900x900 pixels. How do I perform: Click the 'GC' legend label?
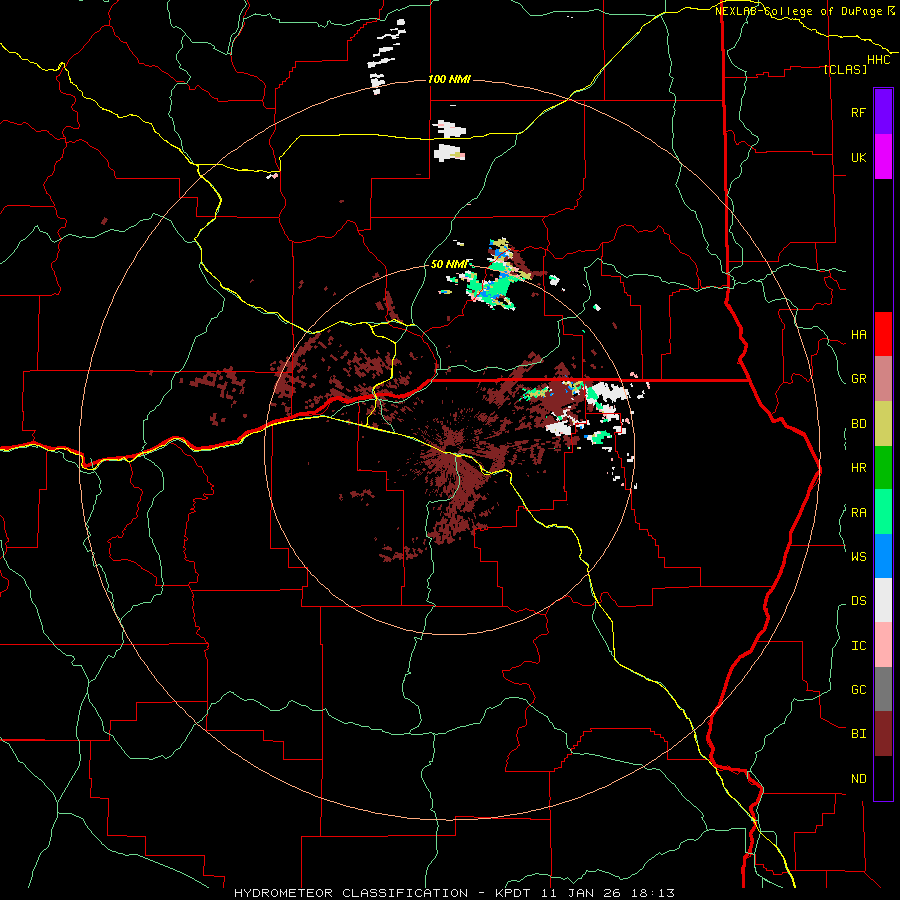(858, 690)
